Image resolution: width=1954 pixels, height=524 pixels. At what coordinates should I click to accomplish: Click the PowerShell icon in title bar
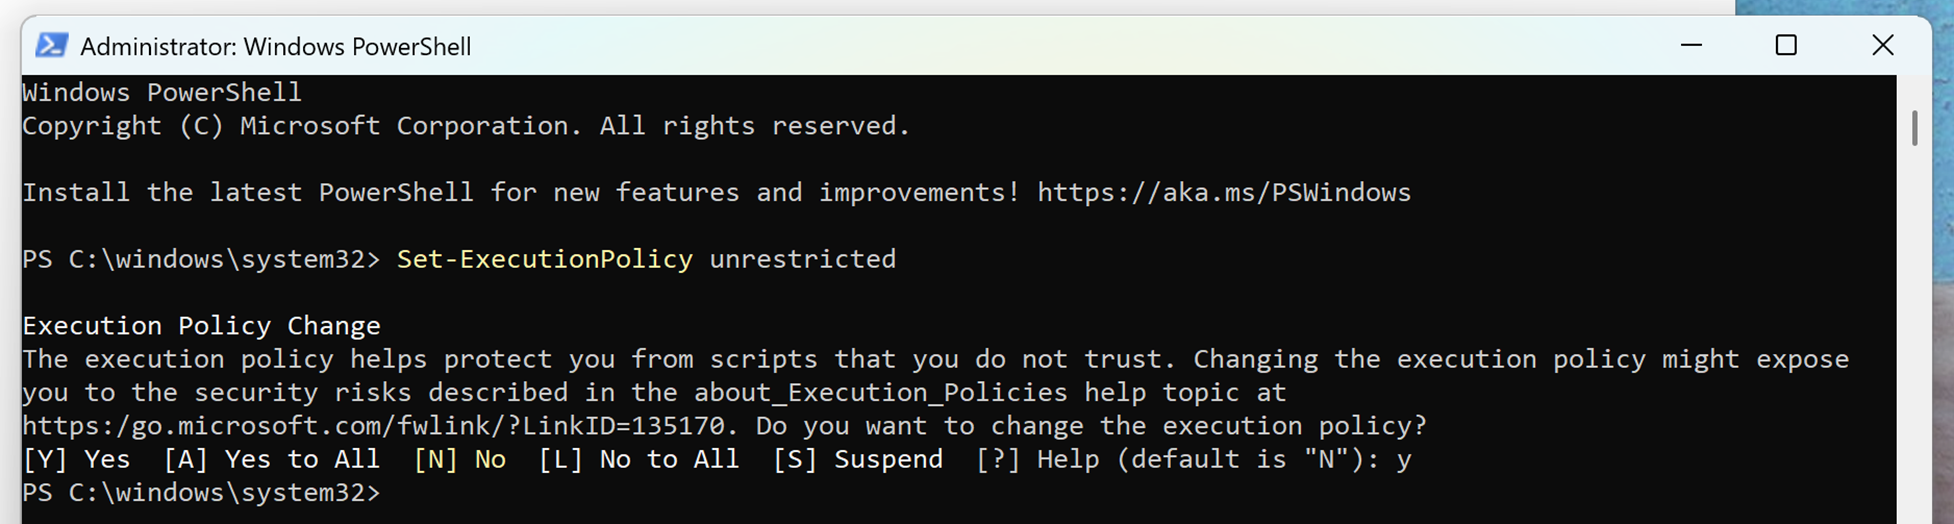[x=52, y=46]
